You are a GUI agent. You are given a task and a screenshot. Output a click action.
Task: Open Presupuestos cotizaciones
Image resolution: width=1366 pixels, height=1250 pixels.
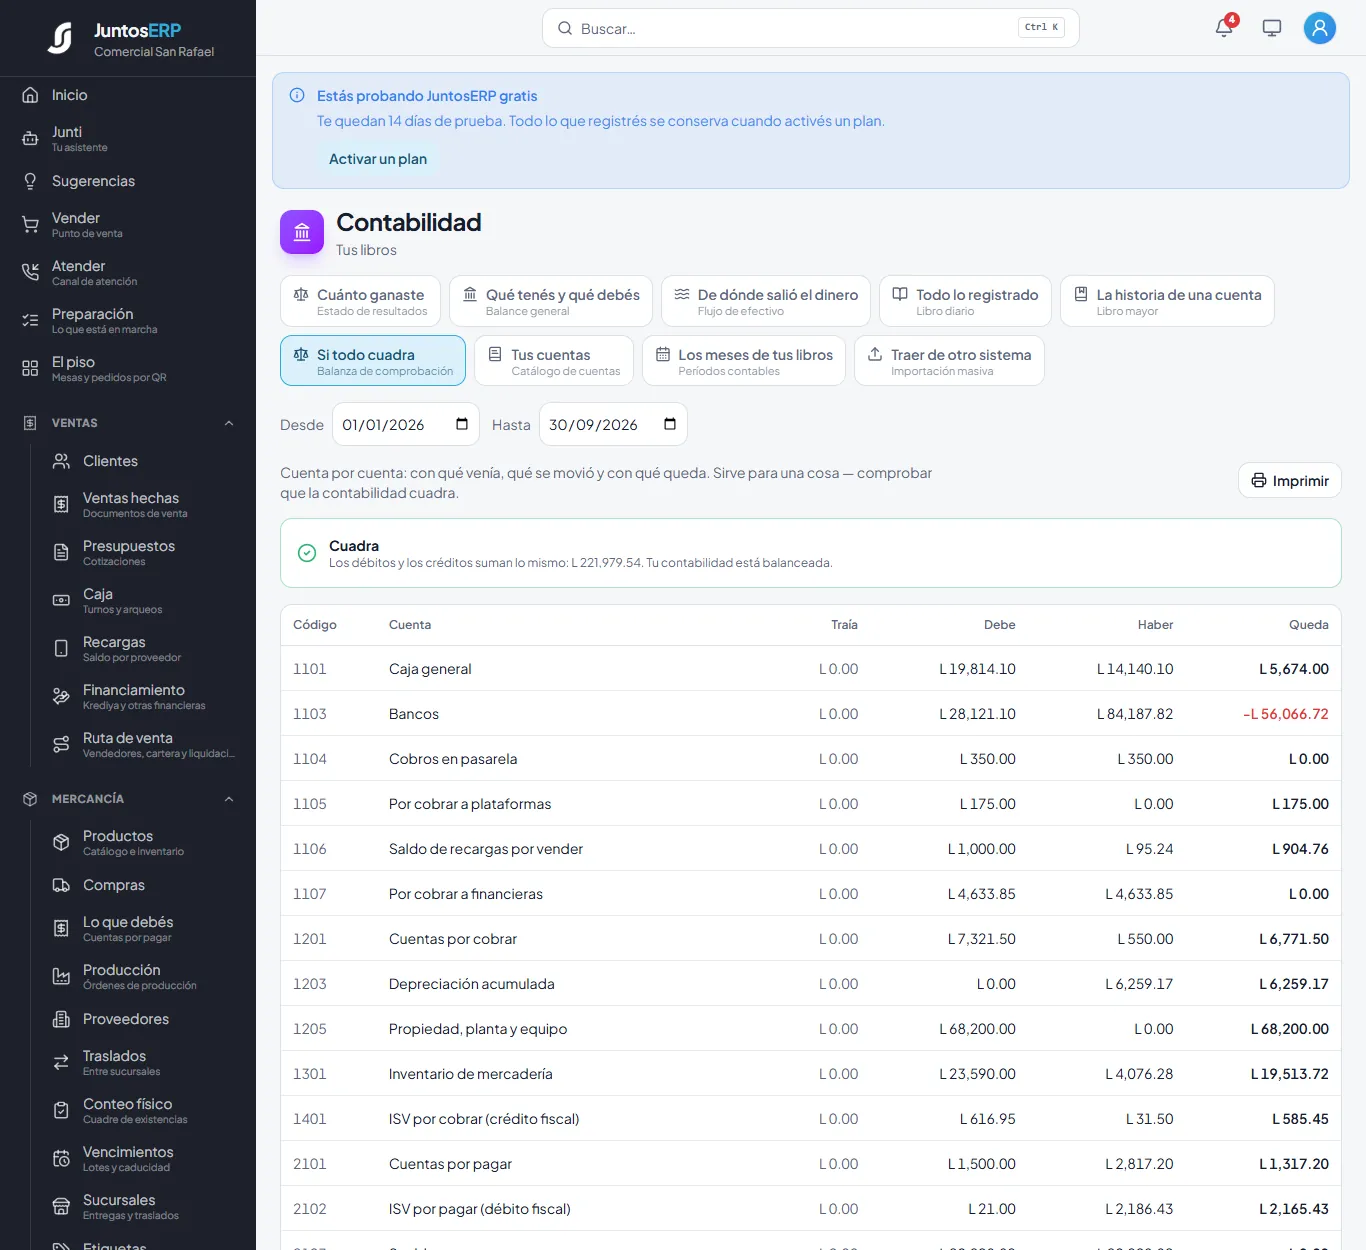click(x=143, y=552)
